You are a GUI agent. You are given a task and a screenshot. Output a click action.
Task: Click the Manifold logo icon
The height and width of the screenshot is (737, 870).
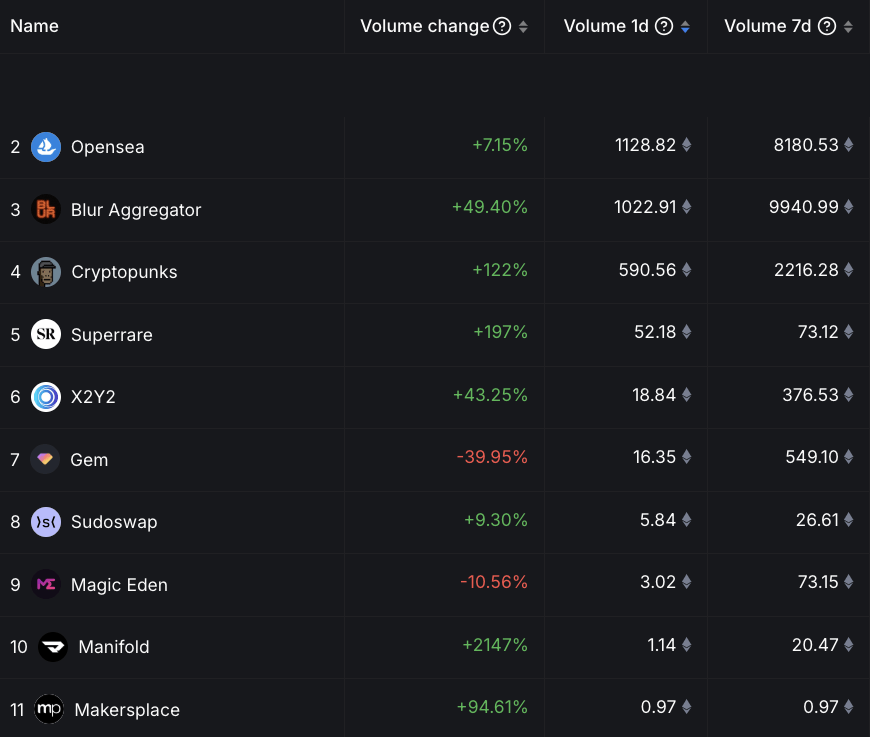point(53,647)
